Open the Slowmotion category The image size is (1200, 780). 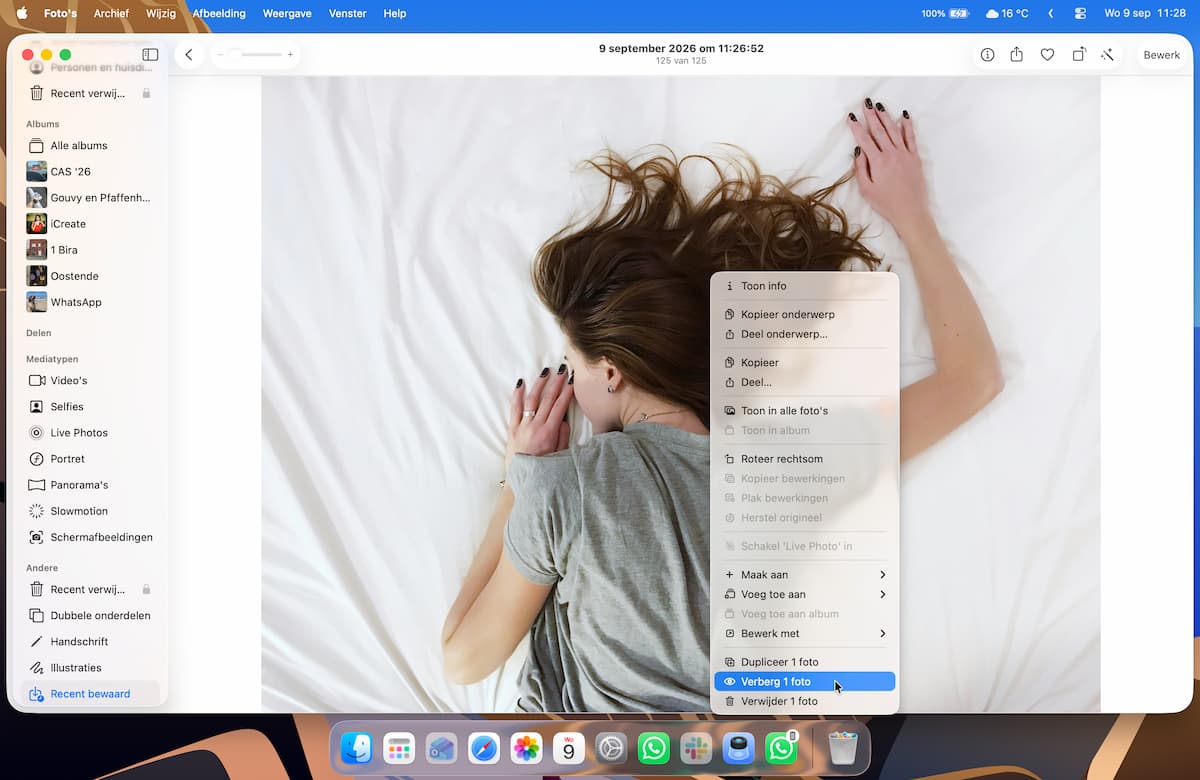[90, 511]
